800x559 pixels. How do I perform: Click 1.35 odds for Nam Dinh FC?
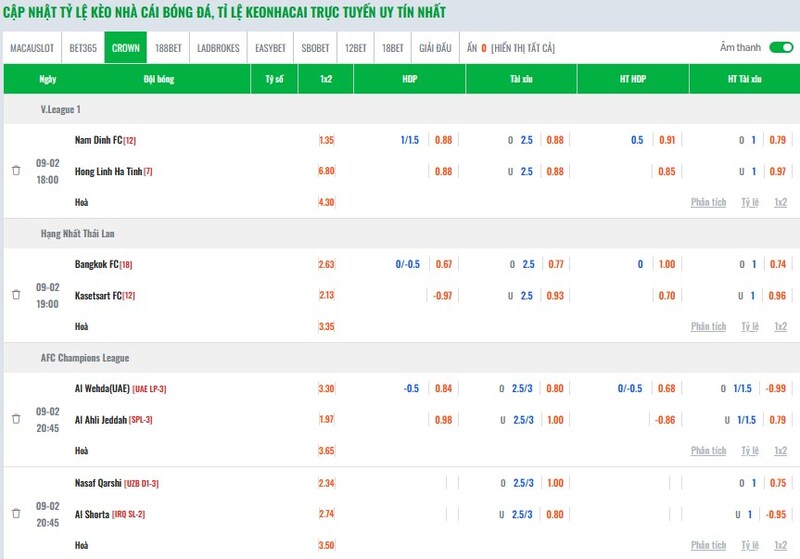pos(326,140)
